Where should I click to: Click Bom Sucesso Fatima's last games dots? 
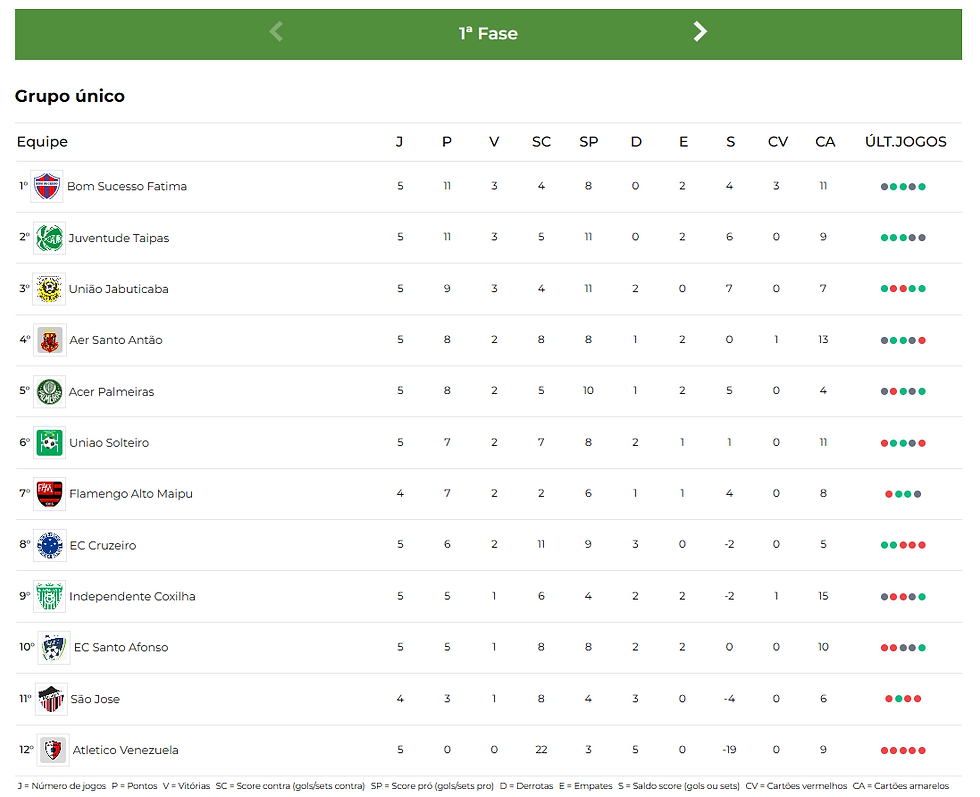click(903, 187)
